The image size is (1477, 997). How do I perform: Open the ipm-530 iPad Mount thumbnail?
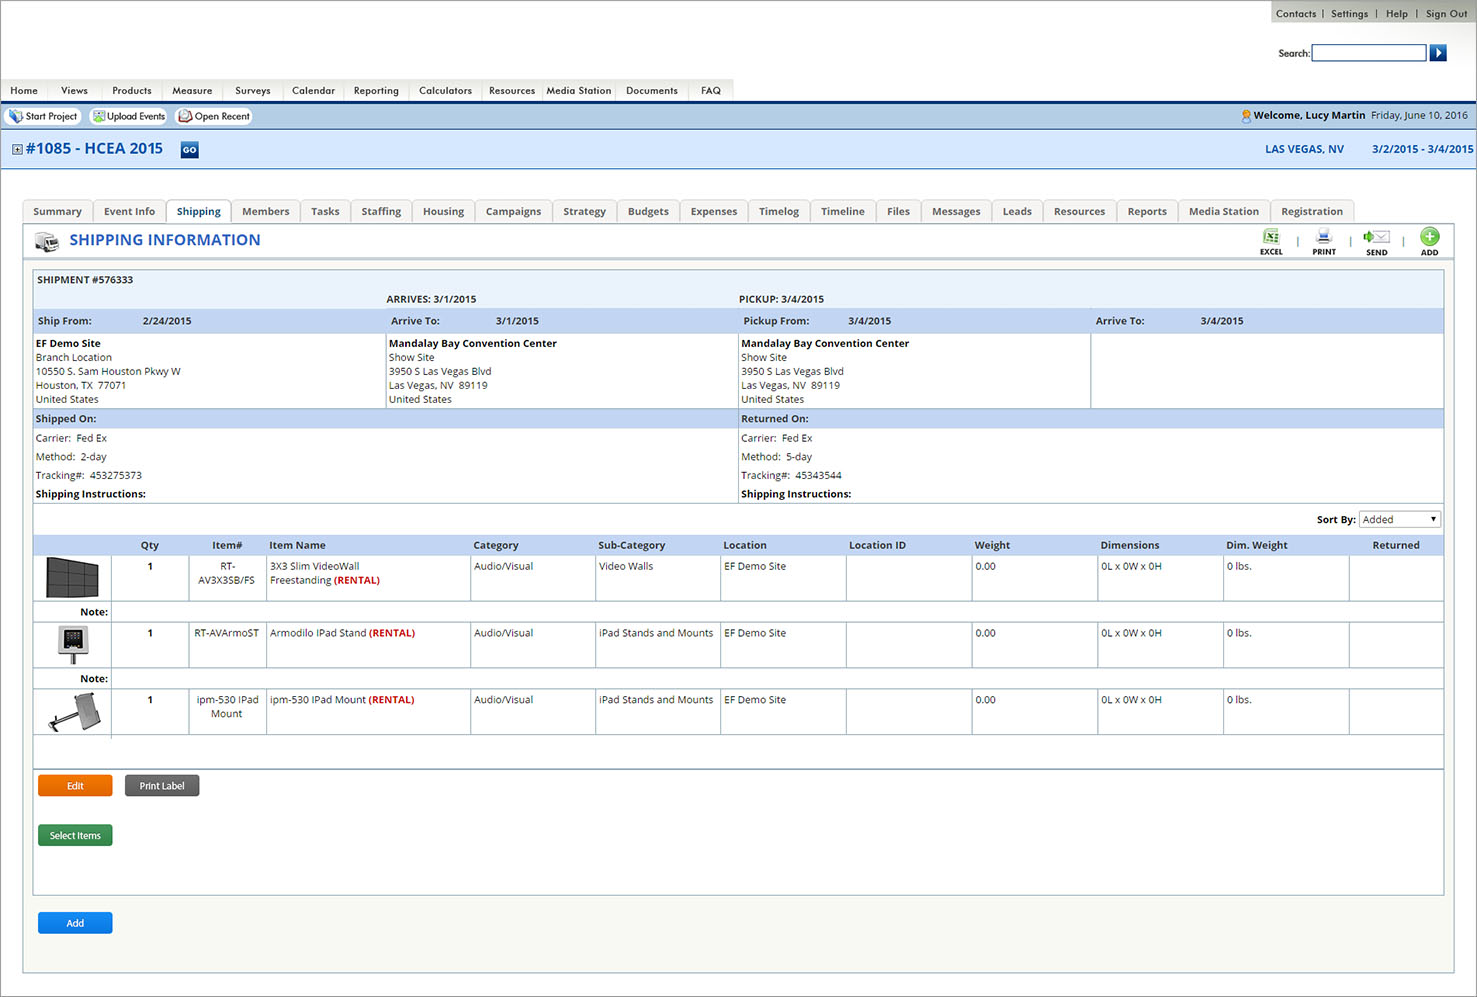75,712
